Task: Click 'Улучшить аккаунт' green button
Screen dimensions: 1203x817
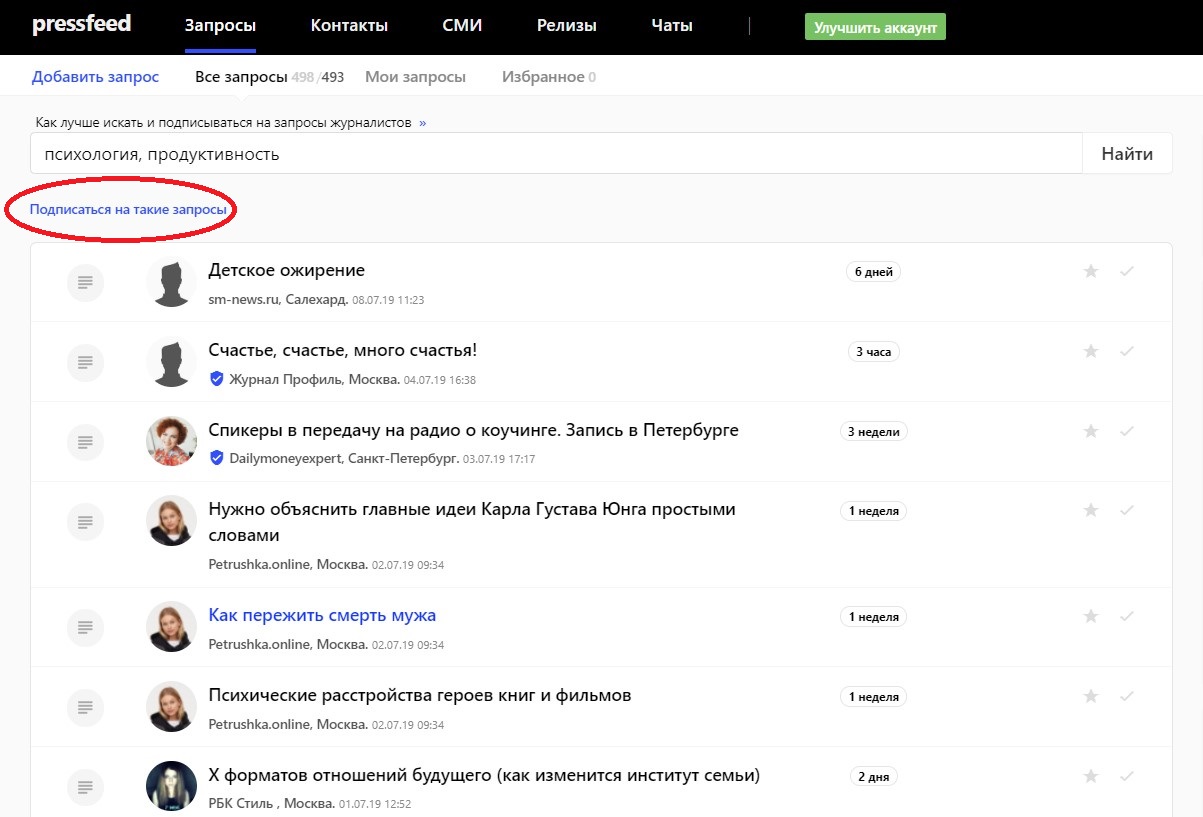Action: tap(874, 28)
